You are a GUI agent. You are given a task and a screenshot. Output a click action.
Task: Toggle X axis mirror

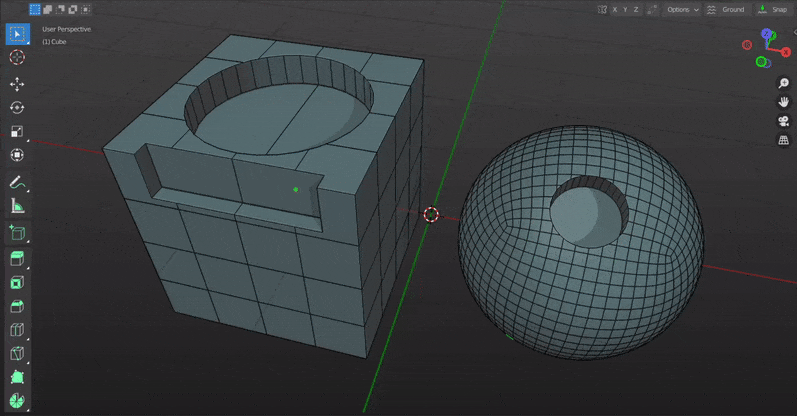click(615, 10)
